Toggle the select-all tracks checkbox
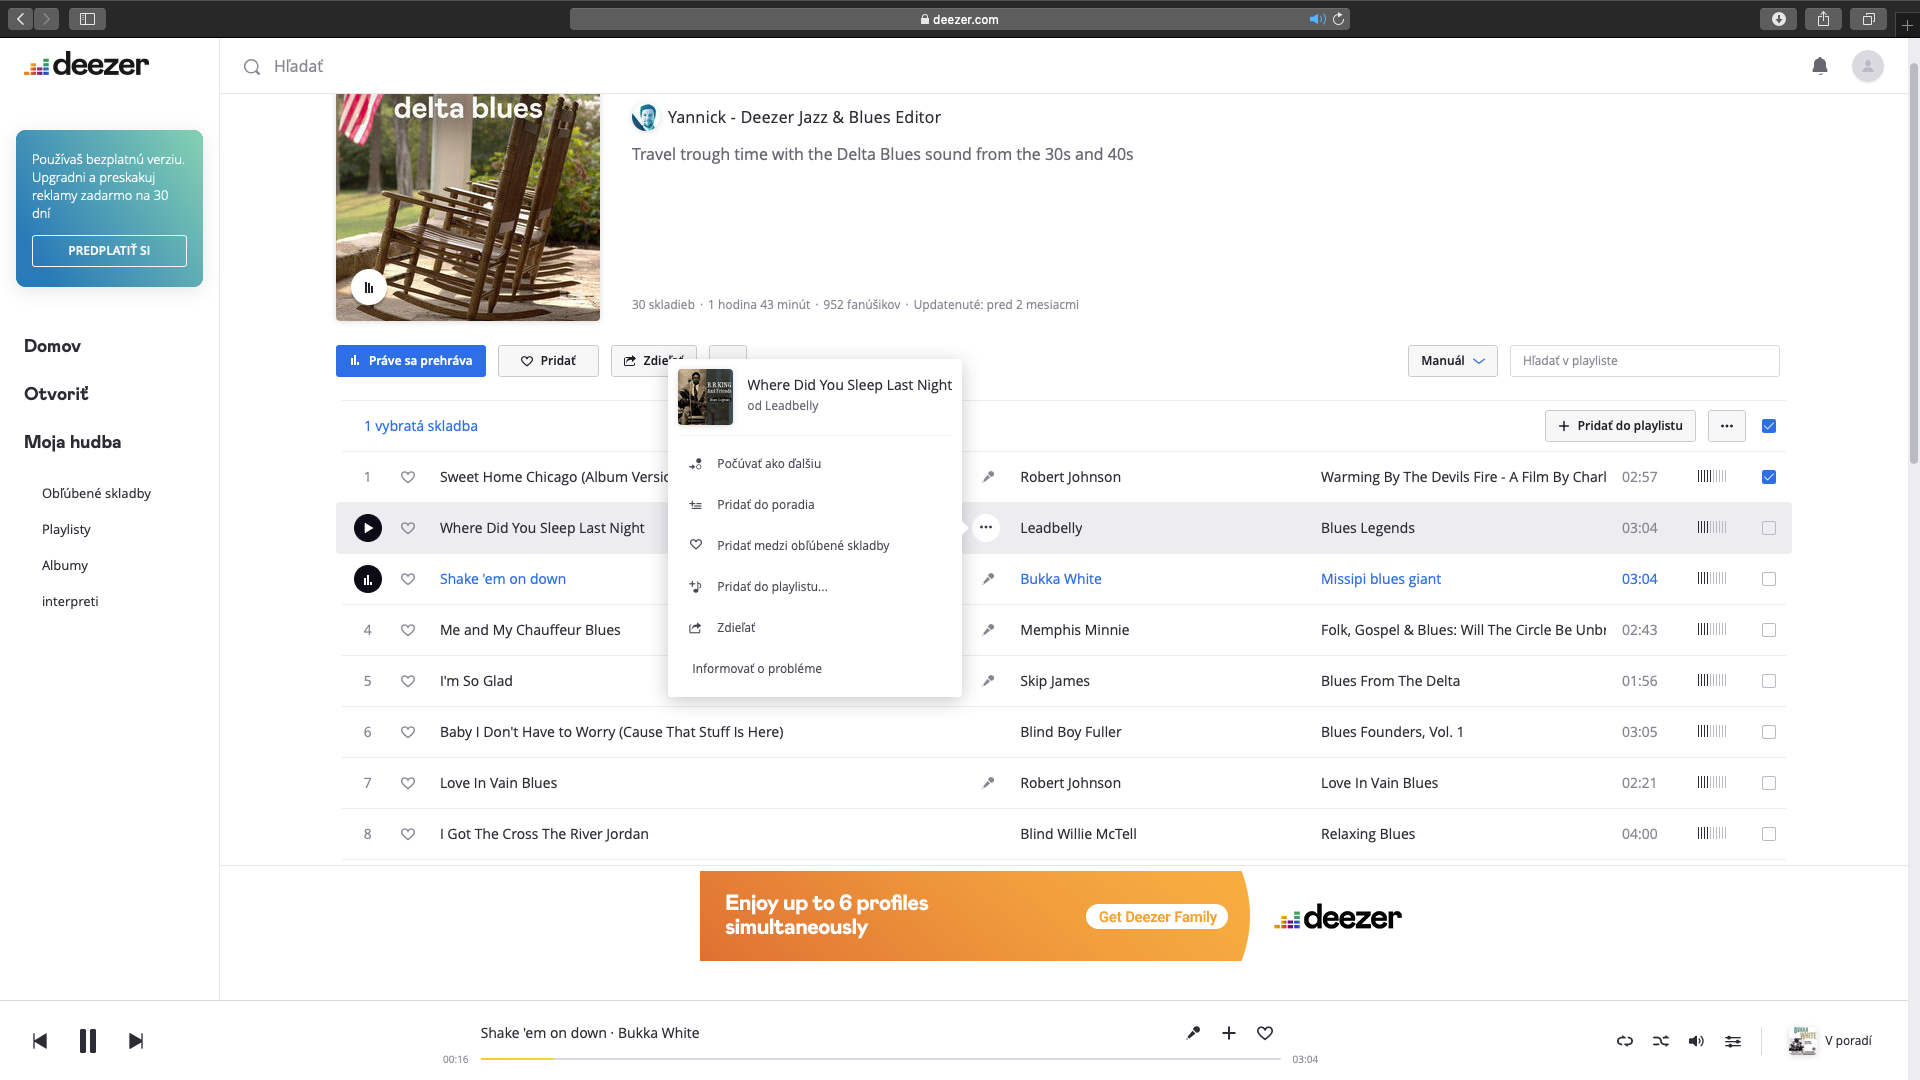The image size is (1920, 1080). pyautogui.click(x=1769, y=426)
